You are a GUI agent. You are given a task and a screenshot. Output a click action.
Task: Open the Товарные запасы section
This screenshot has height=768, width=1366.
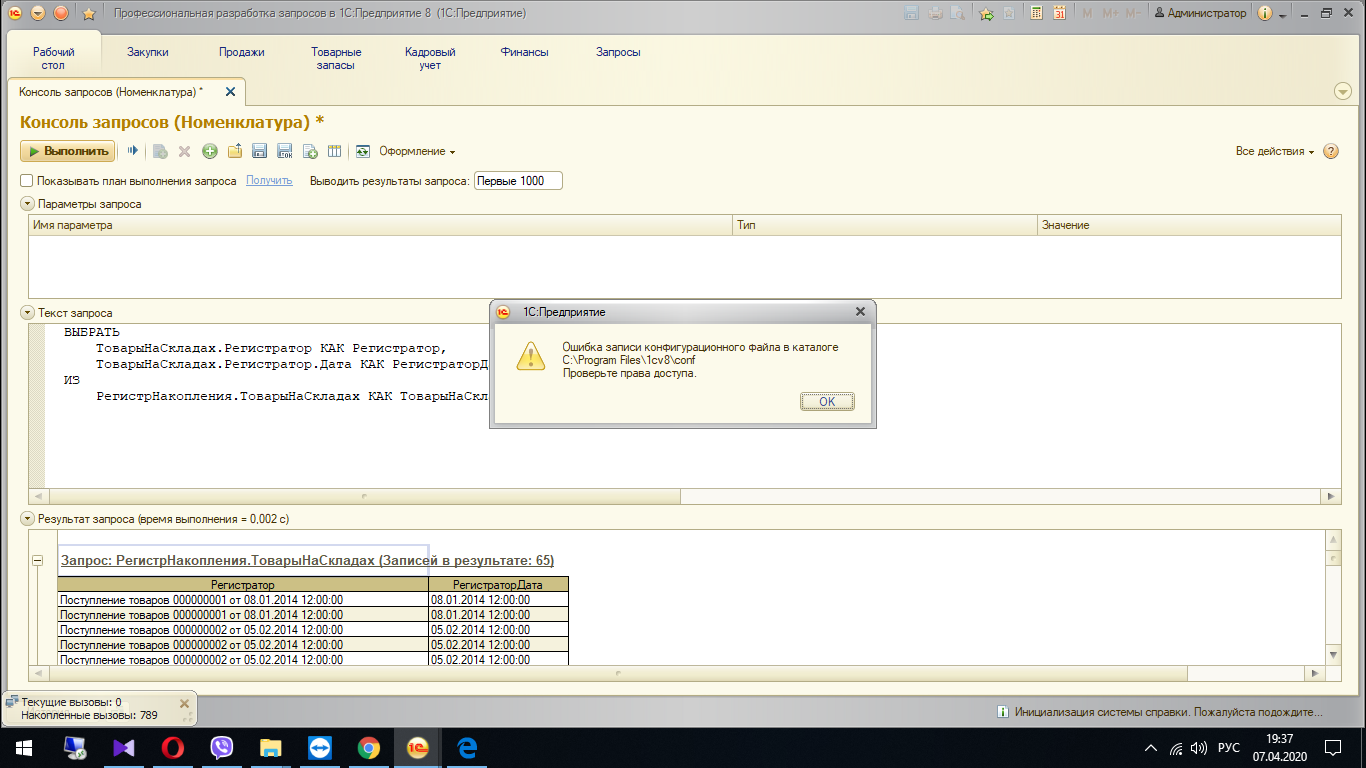click(336, 58)
